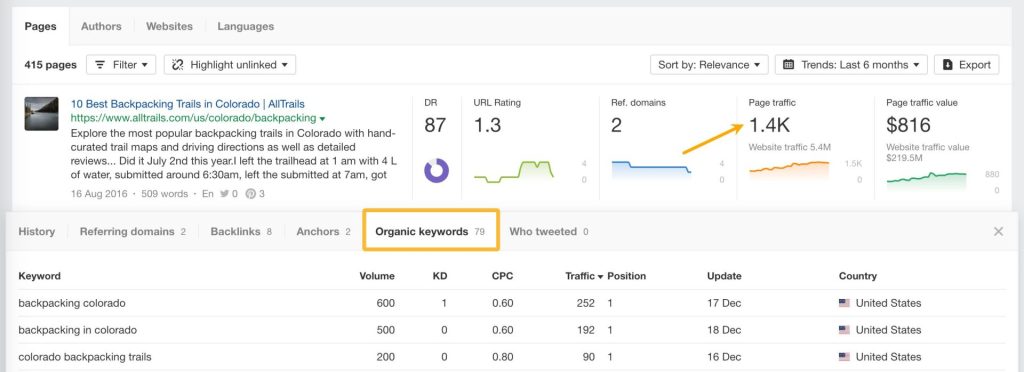Click the Page traffic value trend chart

[x=926, y=178]
